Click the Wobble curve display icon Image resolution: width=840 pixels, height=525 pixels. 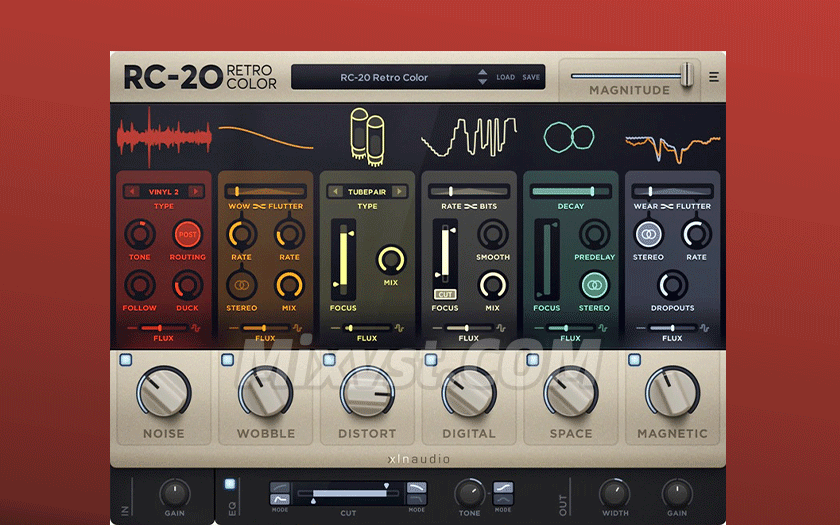(266, 137)
